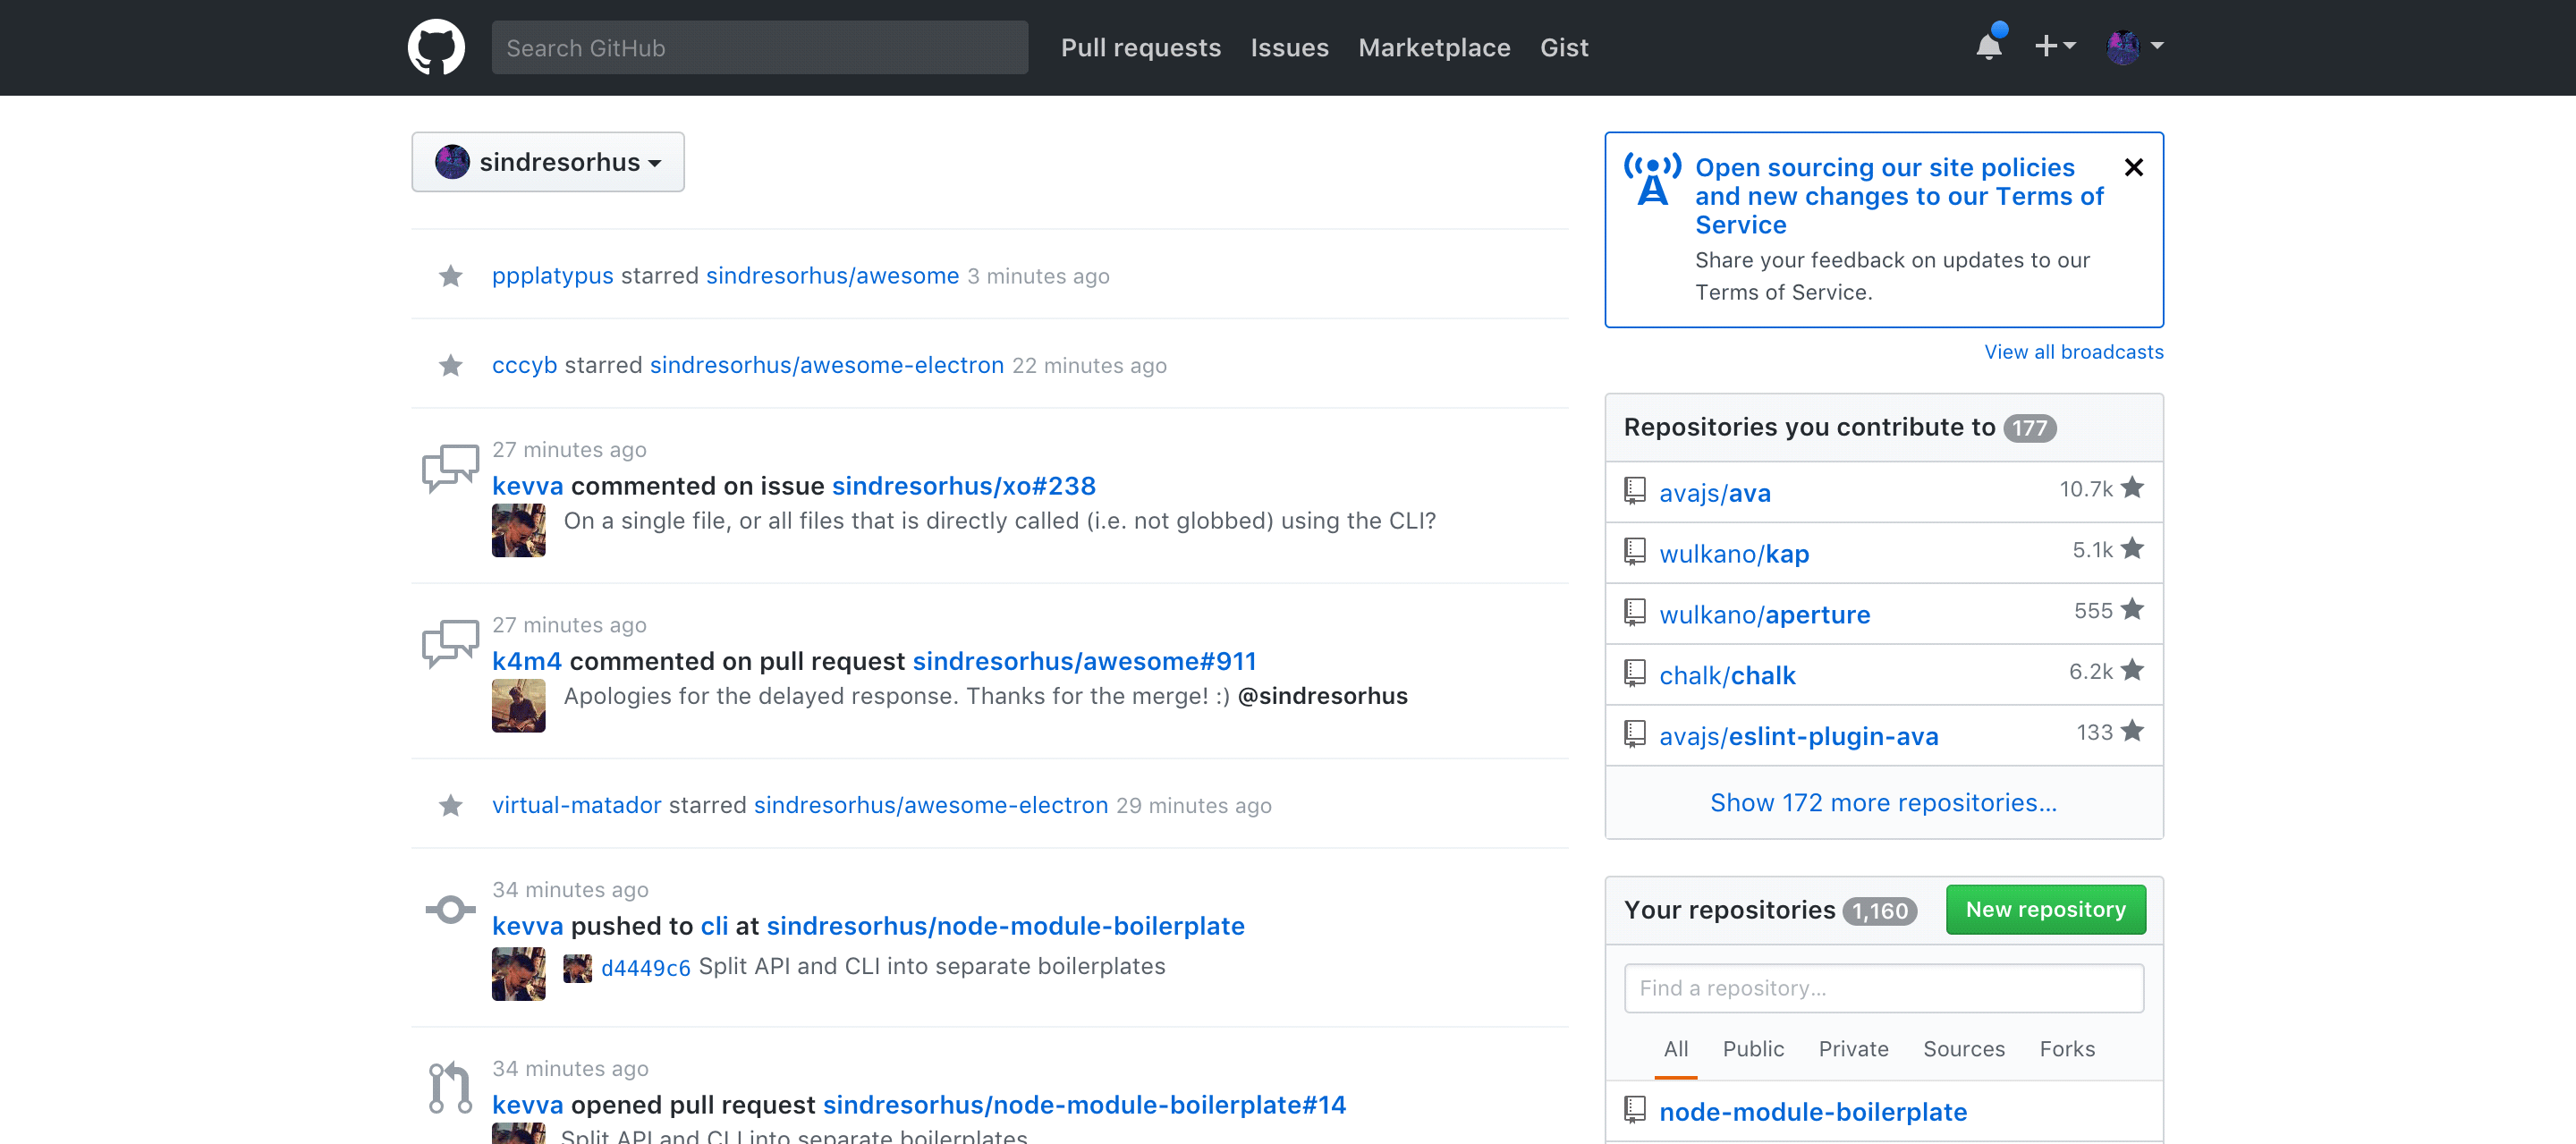Click the Search GitHub field
Image resolution: width=2576 pixels, height=1144 pixels.
coord(759,47)
